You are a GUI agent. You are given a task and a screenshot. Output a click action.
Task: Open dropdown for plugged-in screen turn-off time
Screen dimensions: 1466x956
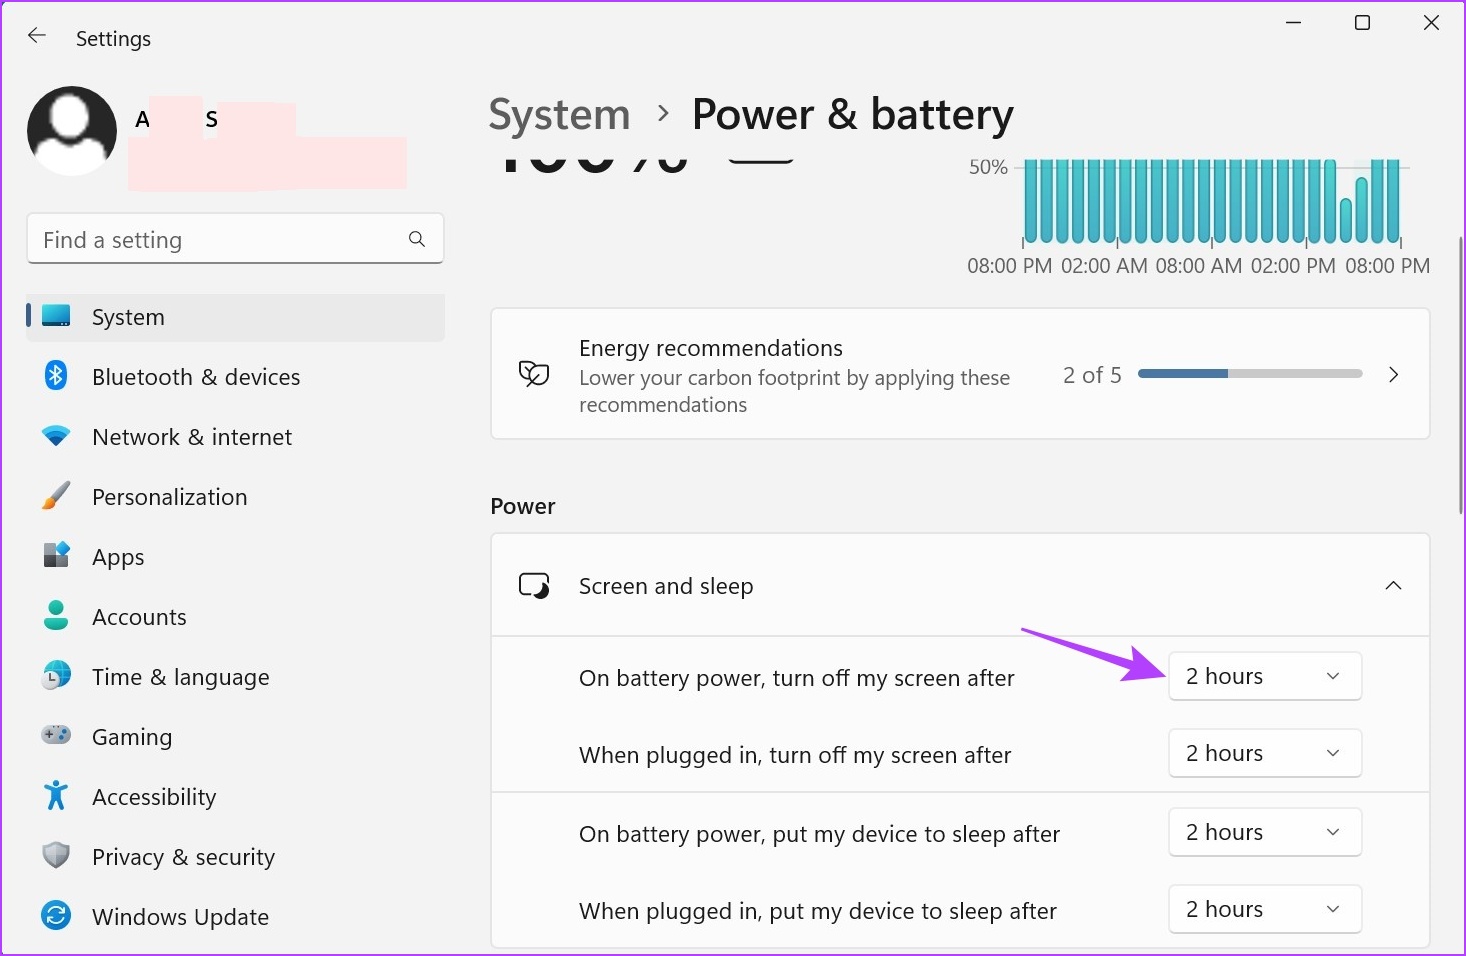[x=1265, y=753]
